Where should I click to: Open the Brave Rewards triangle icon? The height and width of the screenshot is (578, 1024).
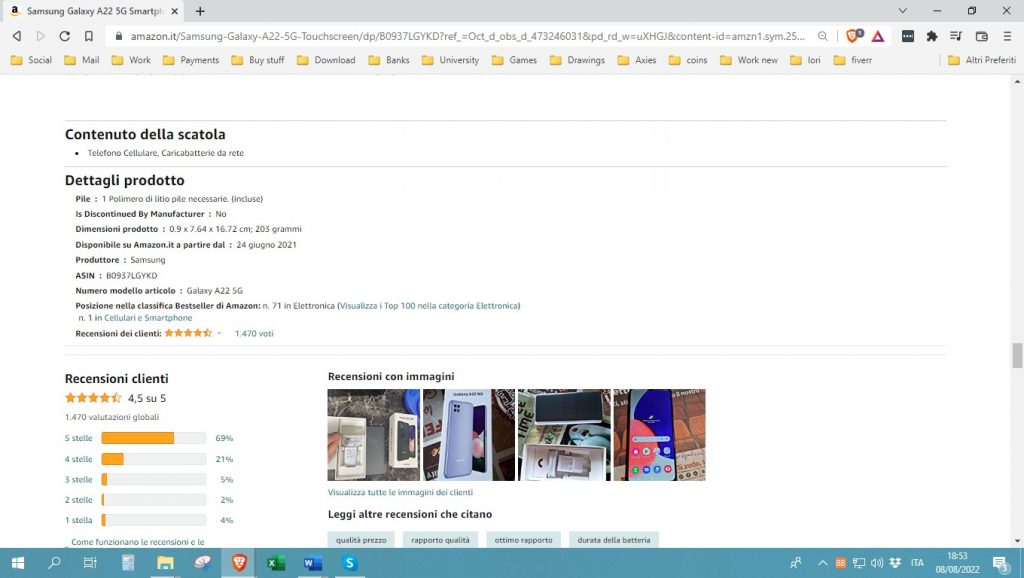coord(877,36)
